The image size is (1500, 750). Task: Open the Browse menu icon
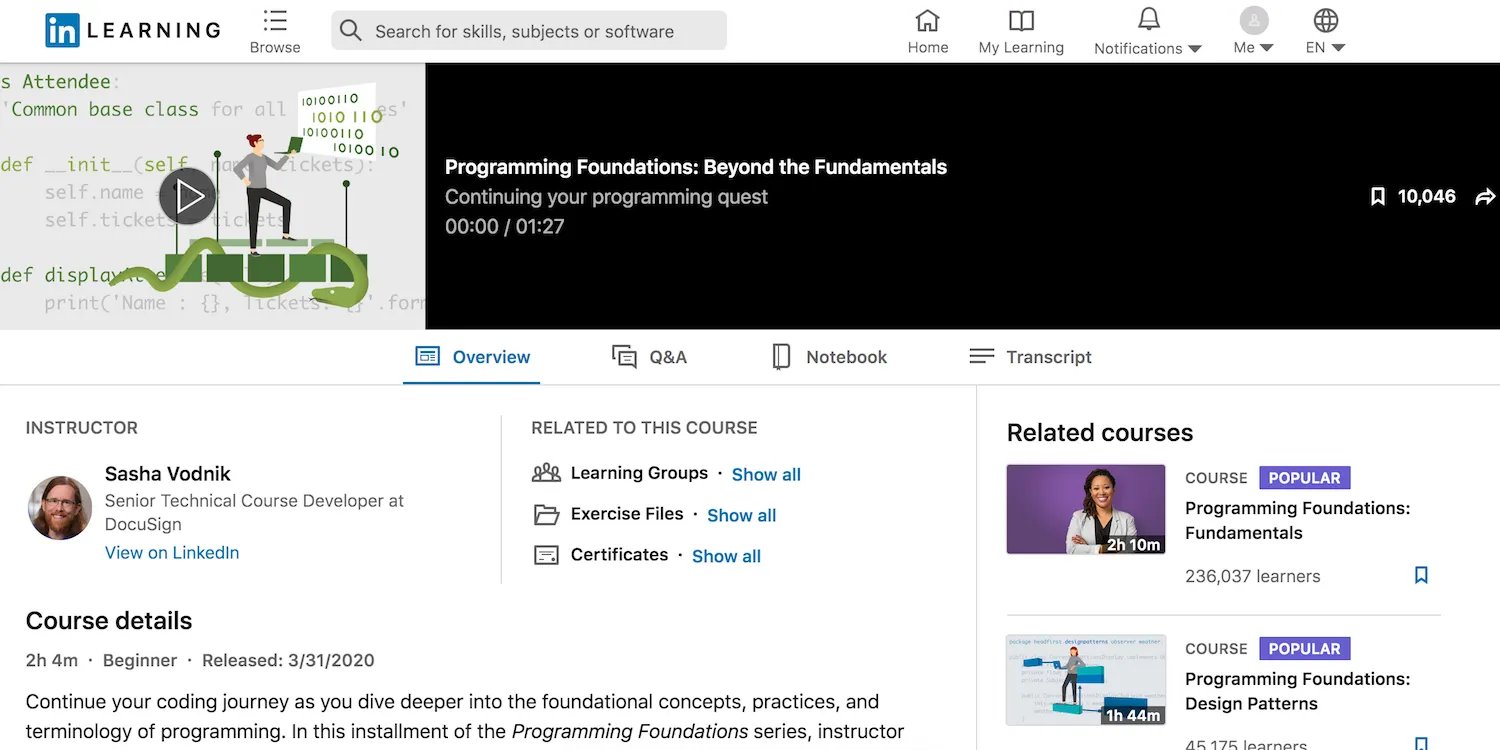click(275, 21)
